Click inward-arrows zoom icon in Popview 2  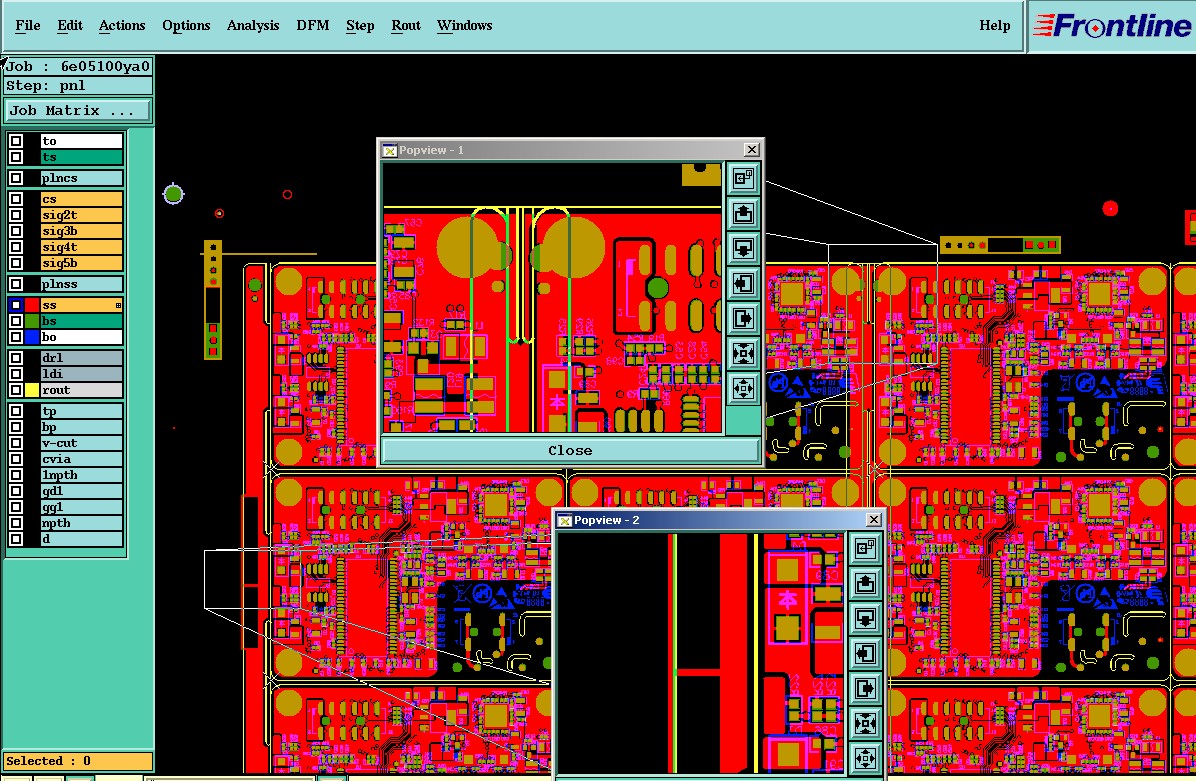coord(866,723)
